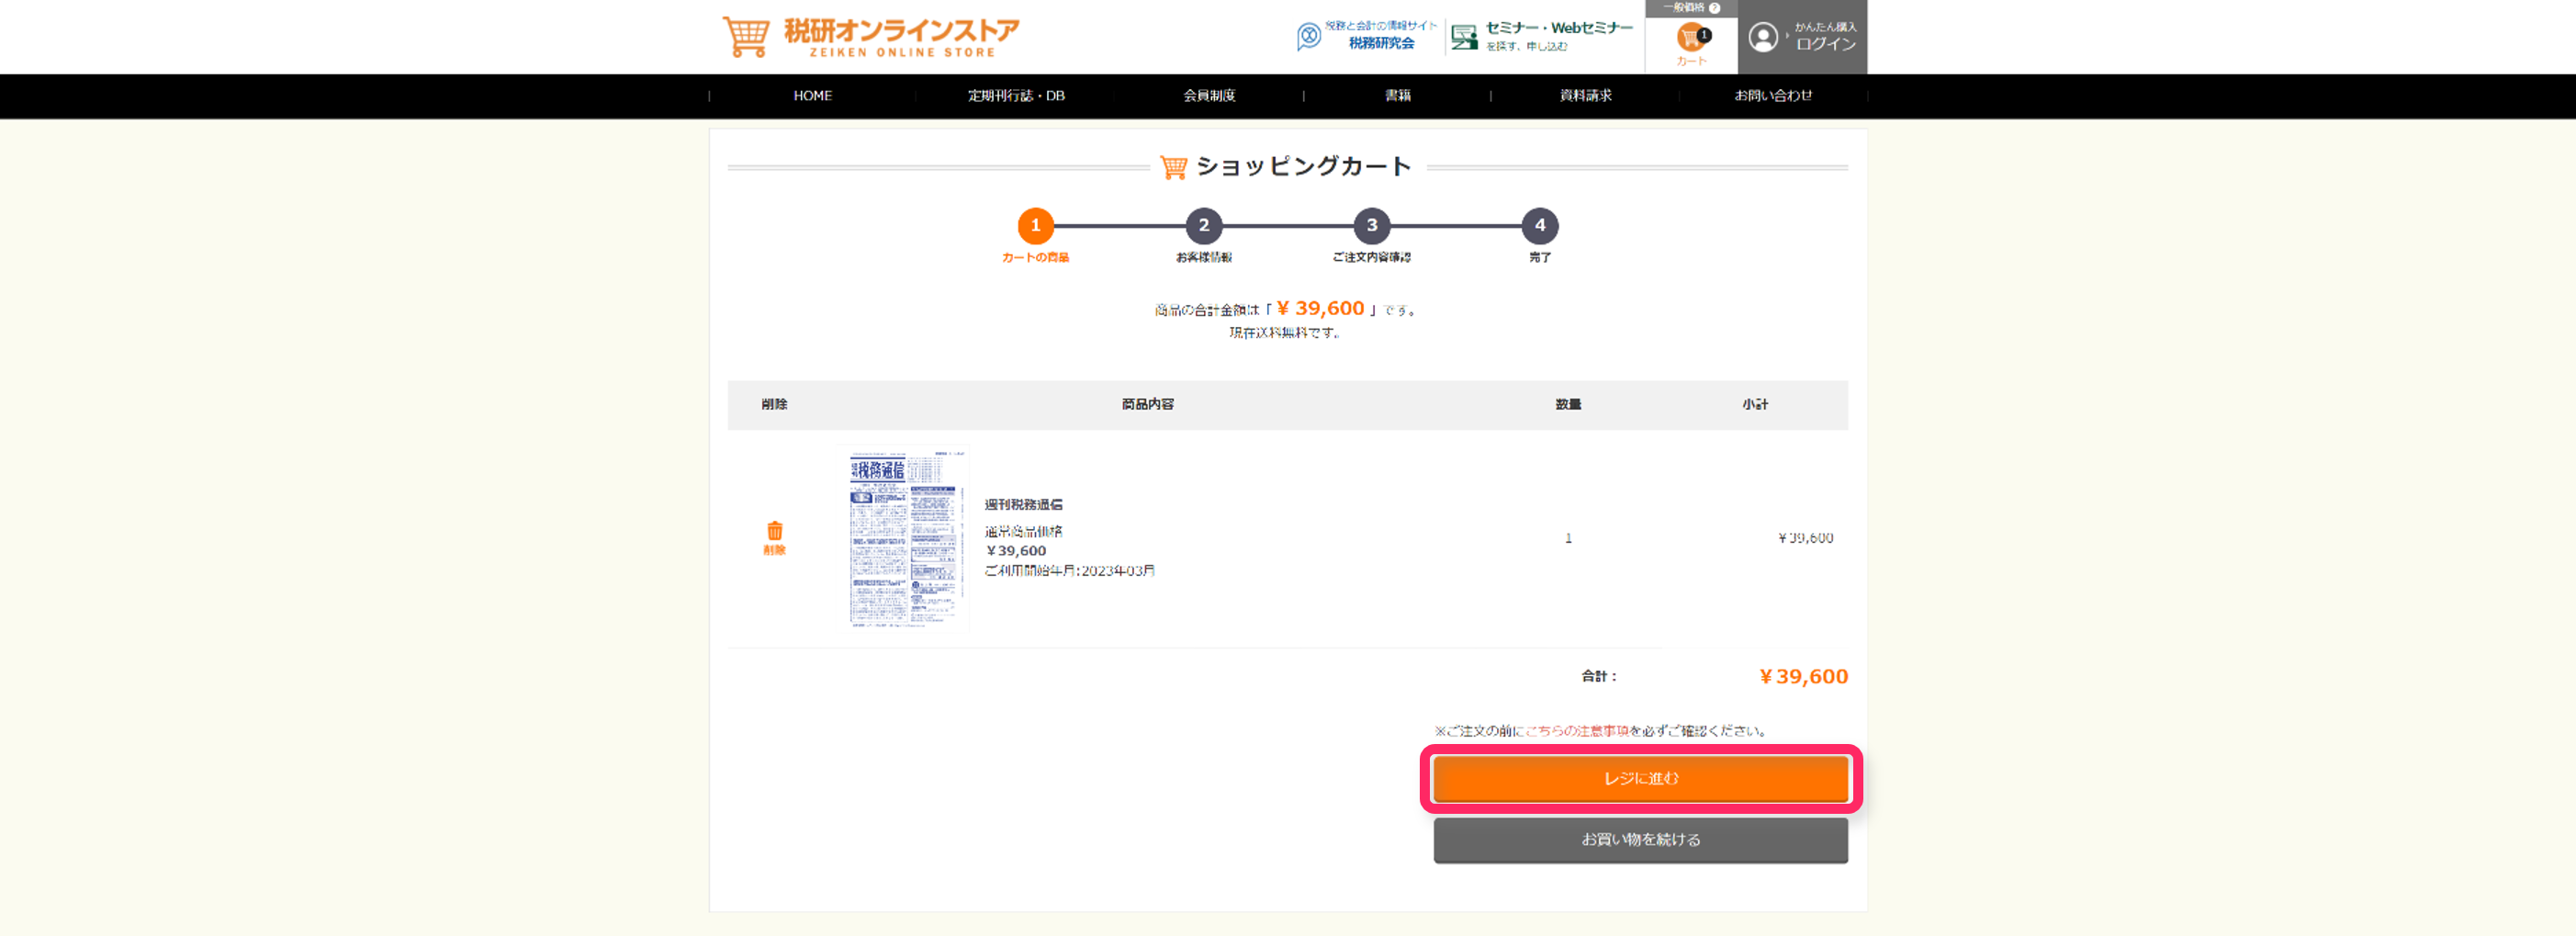Open 書籍 menu

pos(1397,96)
